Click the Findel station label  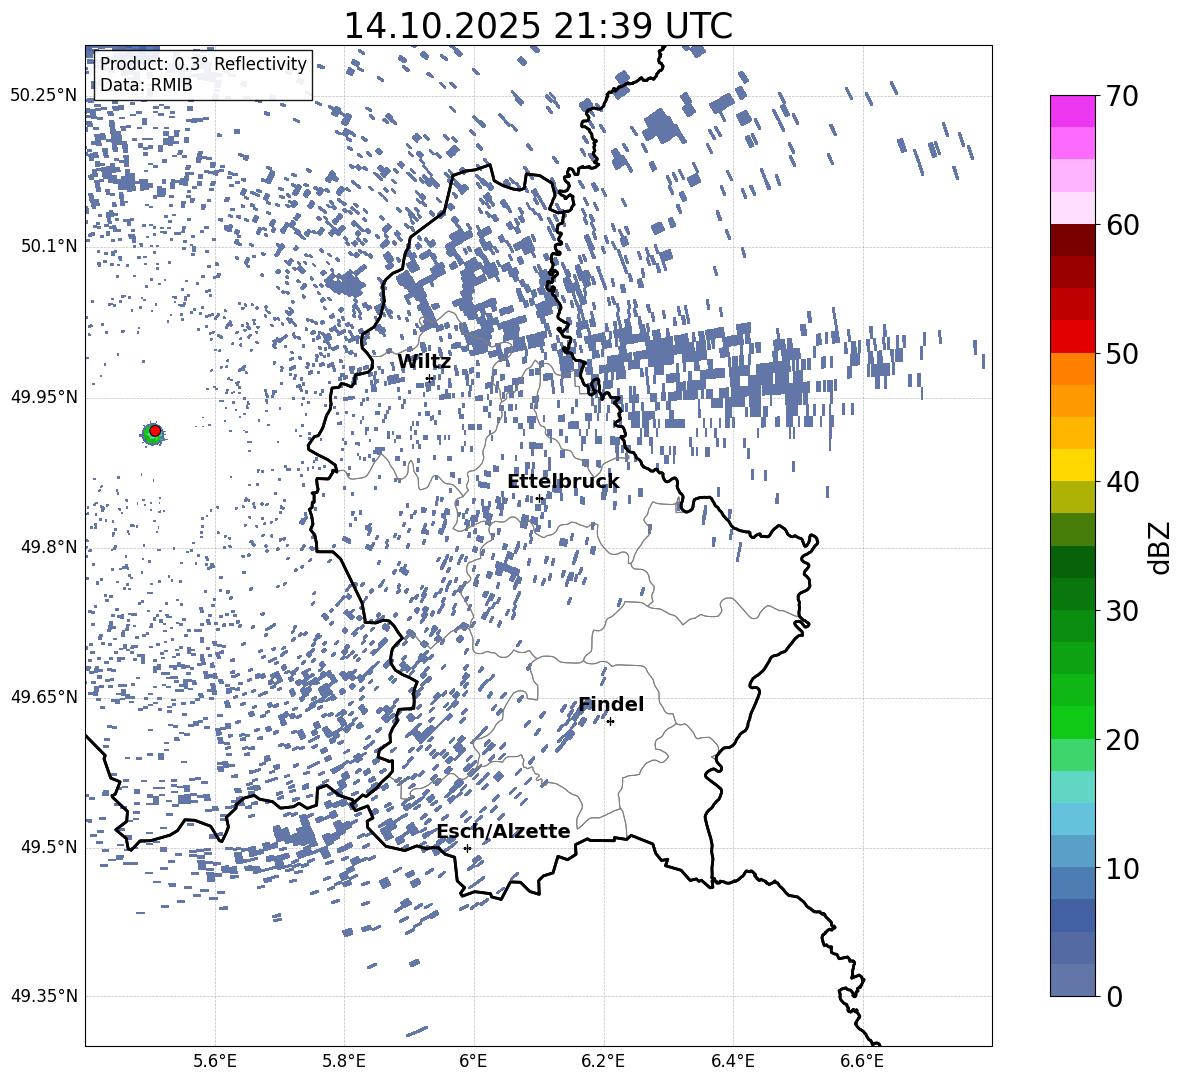tap(611, 704)
